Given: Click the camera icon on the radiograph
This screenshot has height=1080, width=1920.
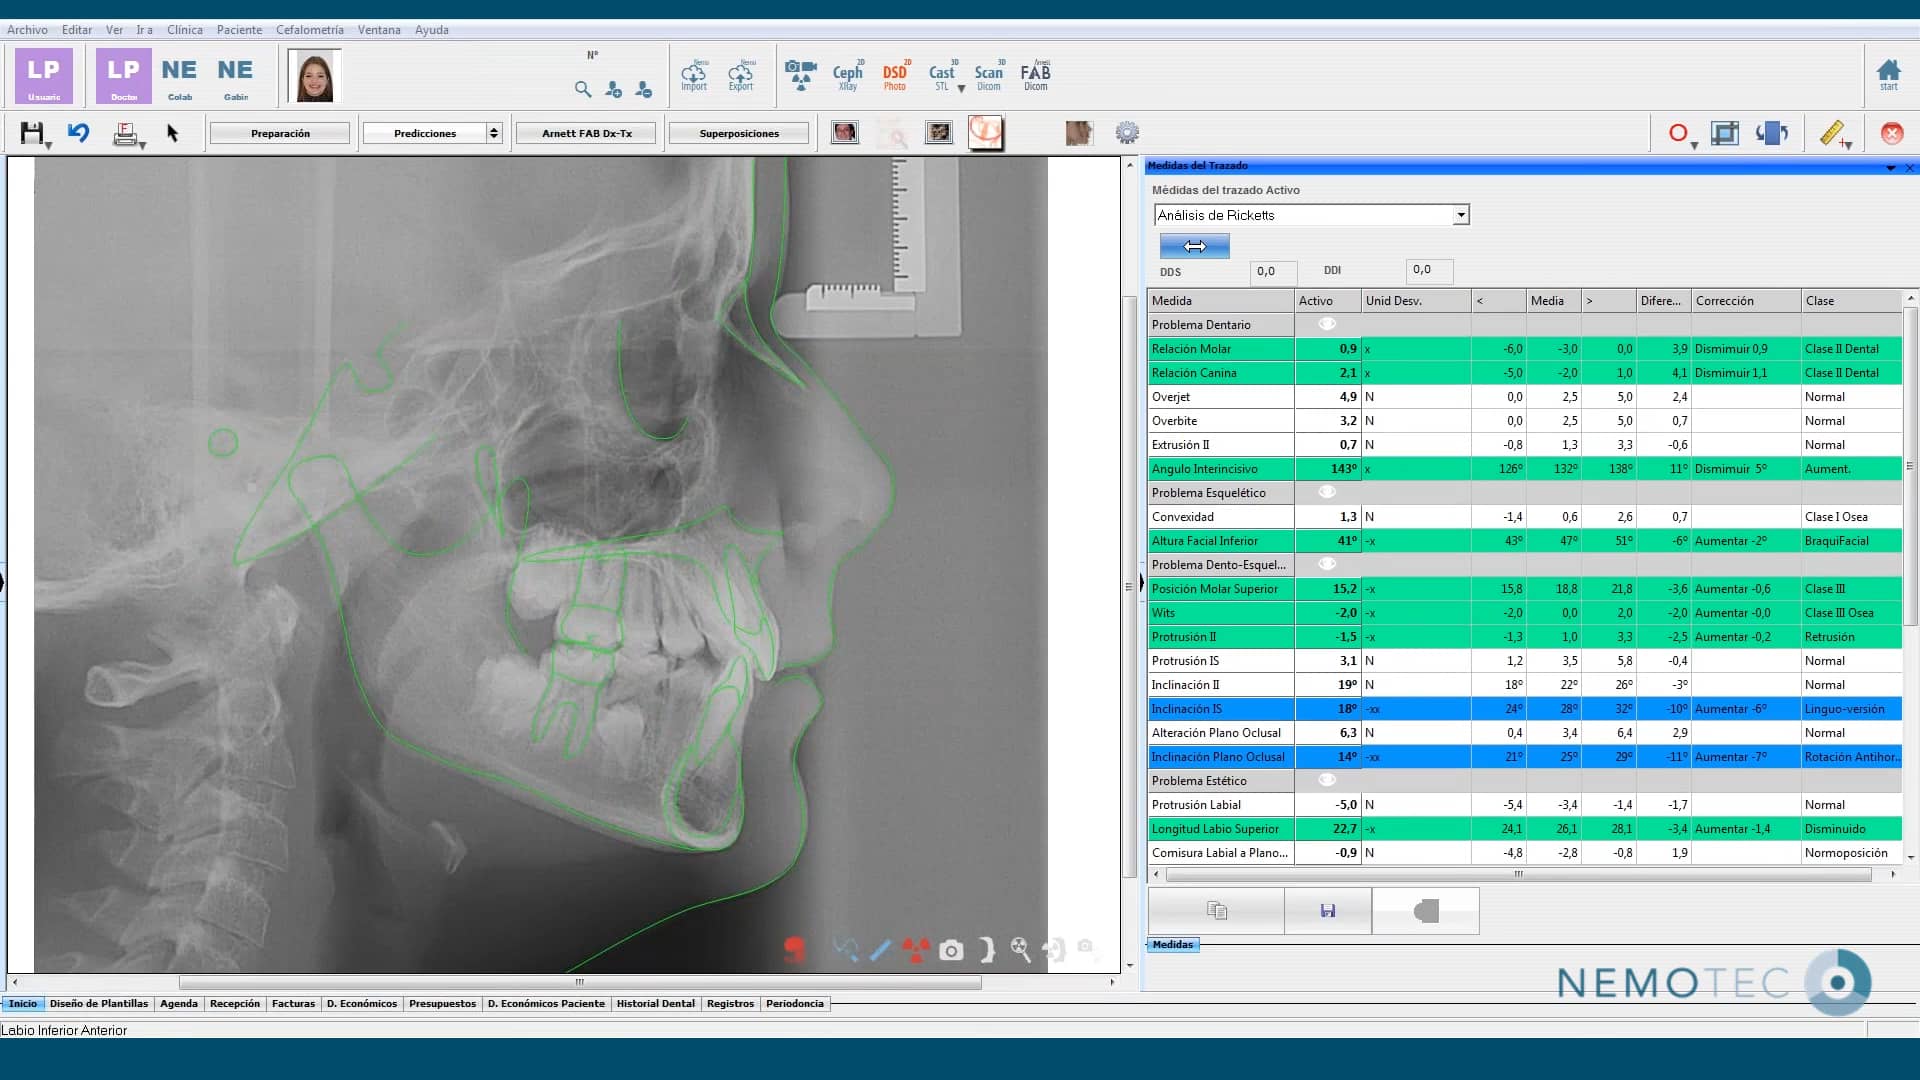Looking at the screenshot, I should pos(951,950).
